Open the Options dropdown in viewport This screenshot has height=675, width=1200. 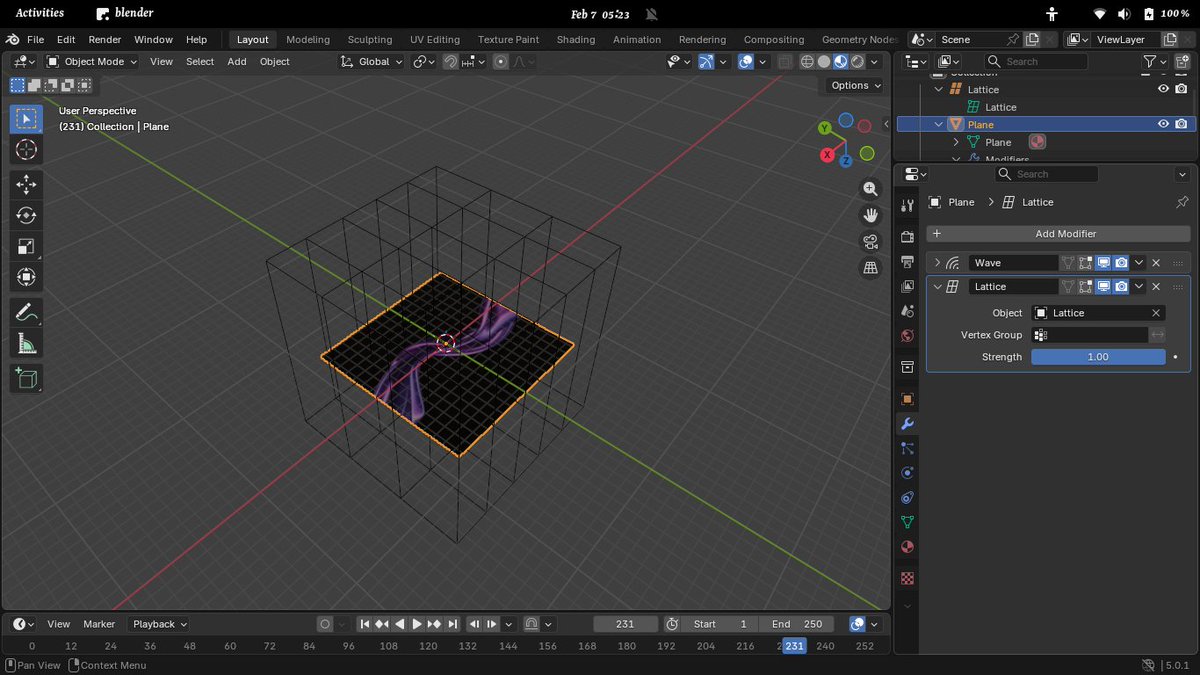pos(856,86)
